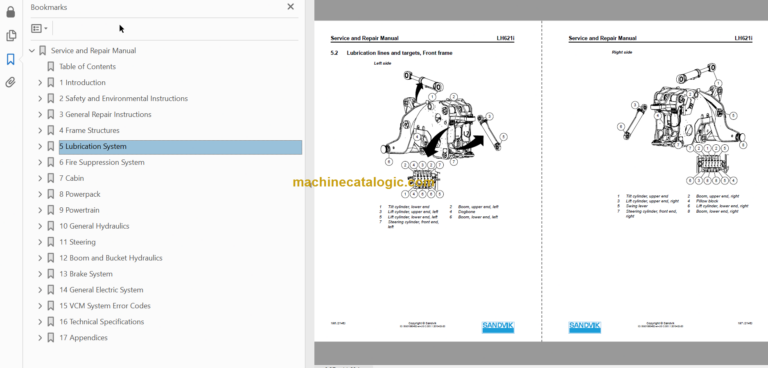Click bookmark icon beside 11 Steering

(50, 242)
